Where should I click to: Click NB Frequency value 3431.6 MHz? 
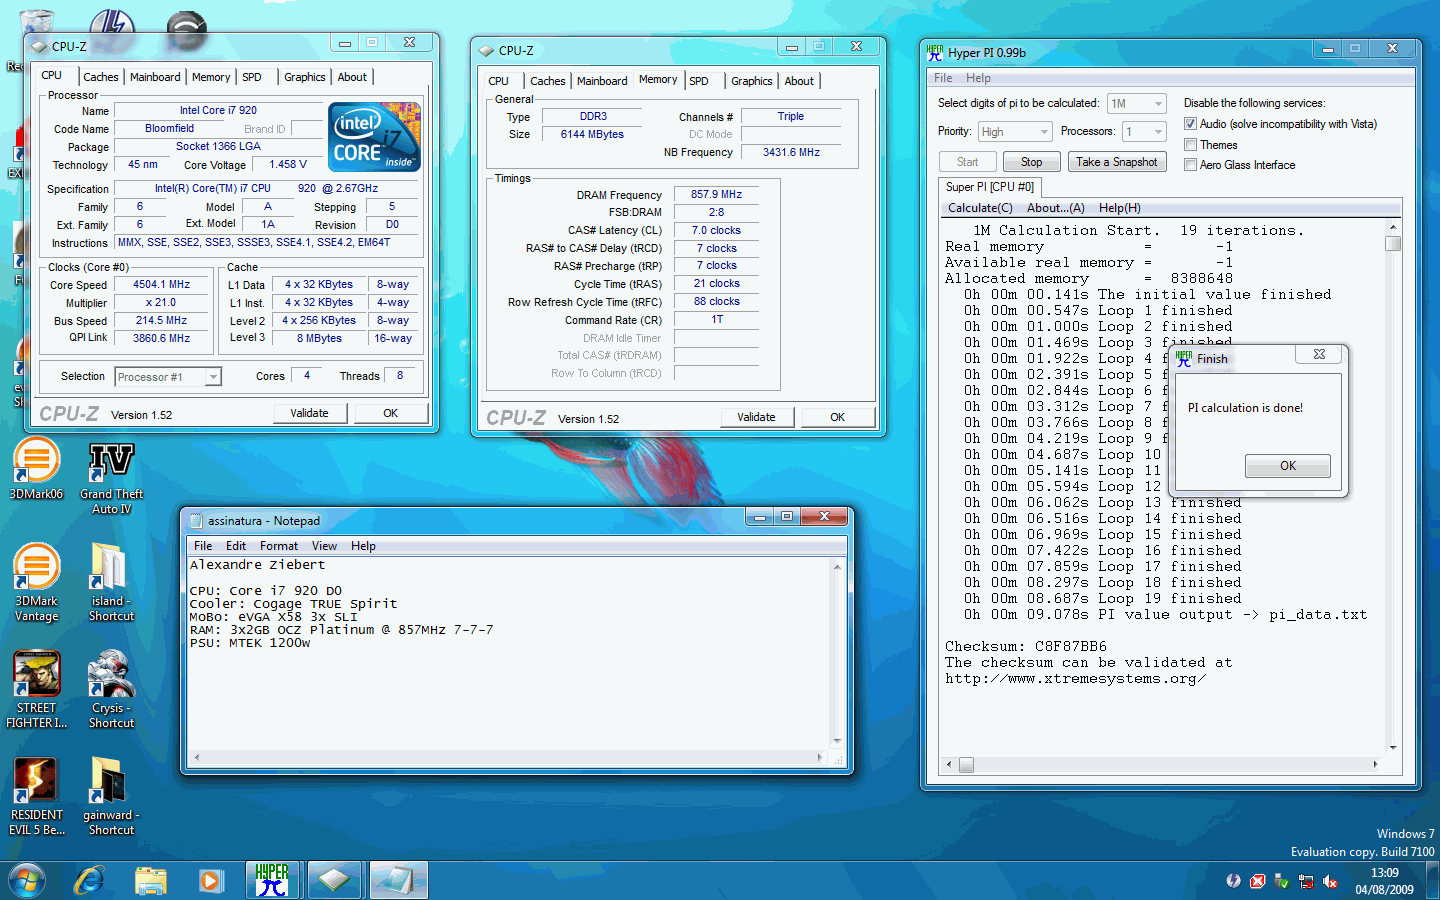(x=791, y=153)
